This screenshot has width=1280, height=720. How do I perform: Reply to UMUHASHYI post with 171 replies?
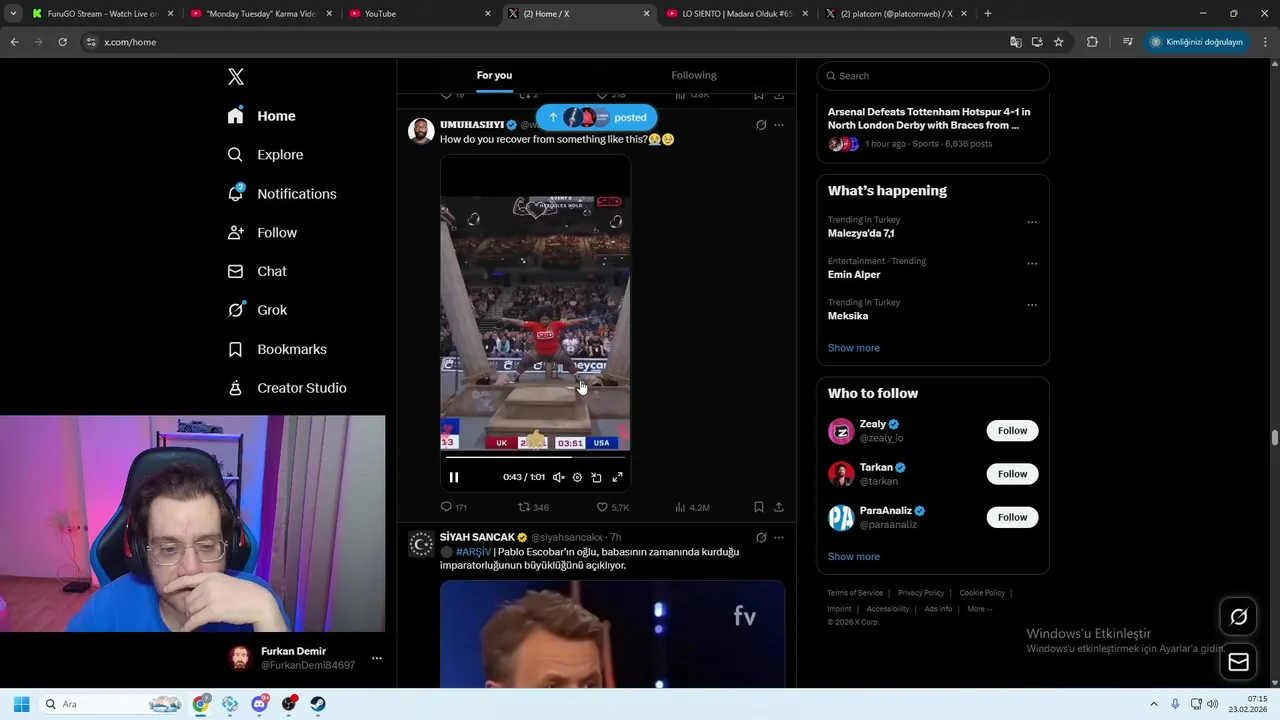pos(454,507)
